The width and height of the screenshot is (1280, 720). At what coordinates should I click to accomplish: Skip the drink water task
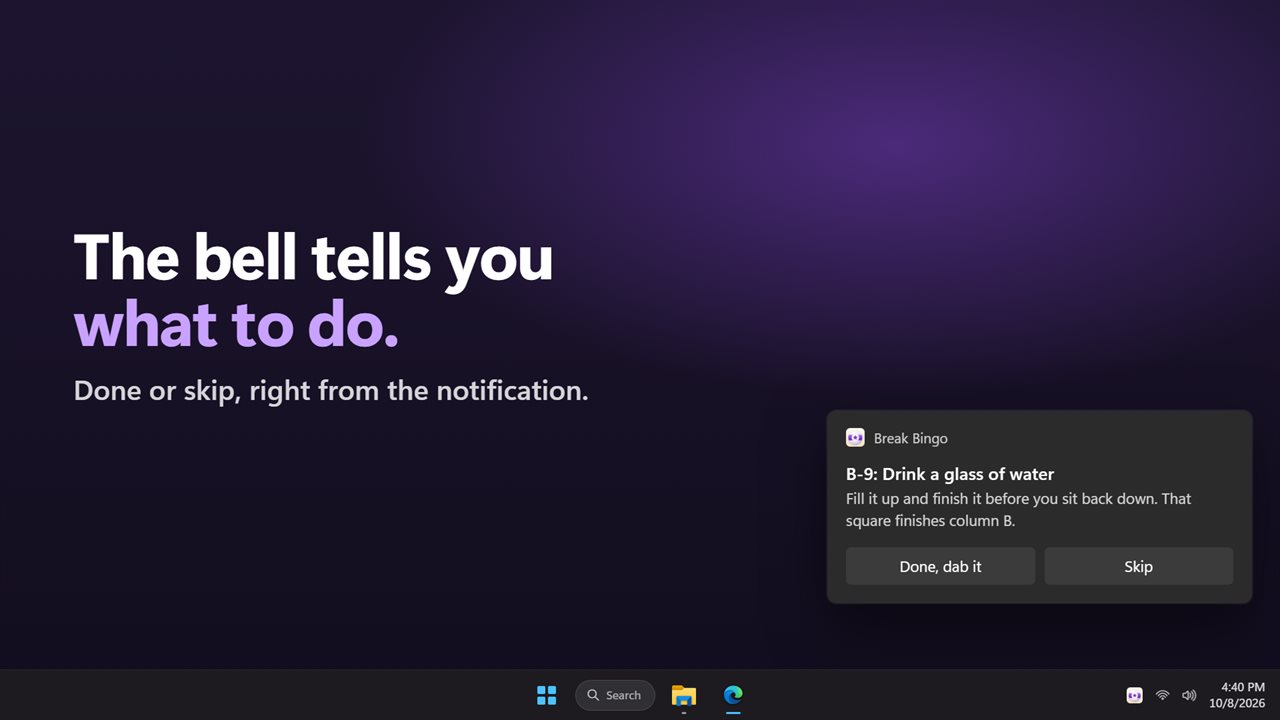pyautogui.click(x=1138, y=566)
